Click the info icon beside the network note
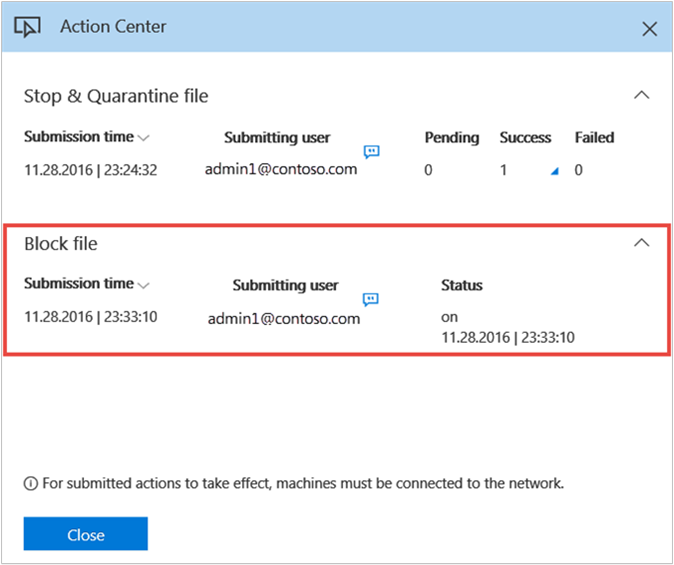Viewport: 674px width, 565px height. [x=31, y=484]
